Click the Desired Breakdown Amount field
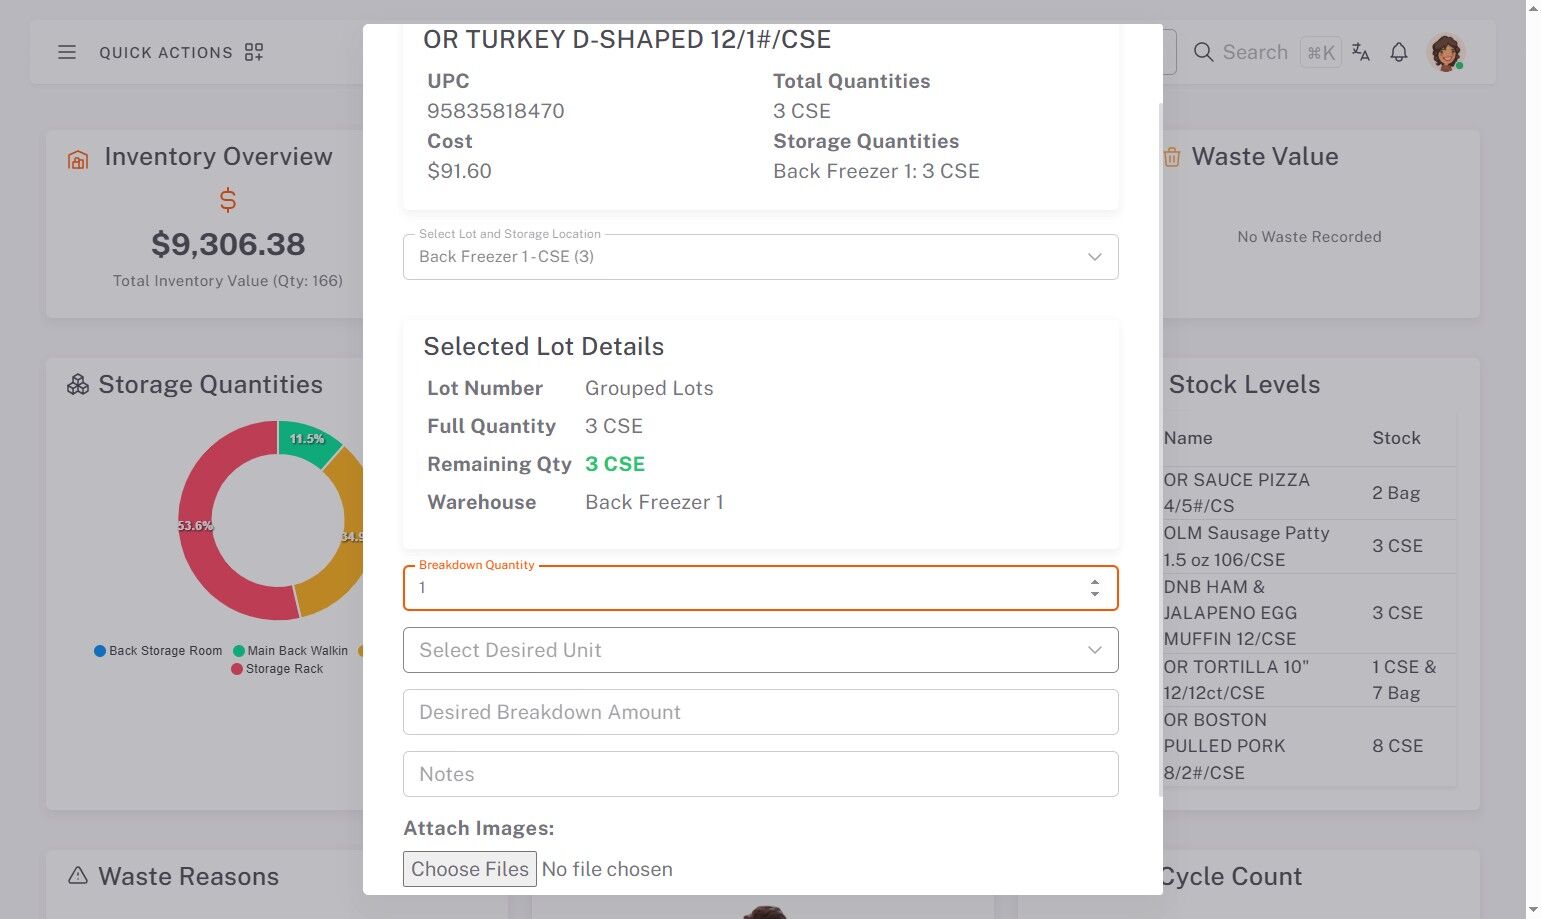Screen dimensions: 1541x919 pyautogui.click(x=760, y=712)
